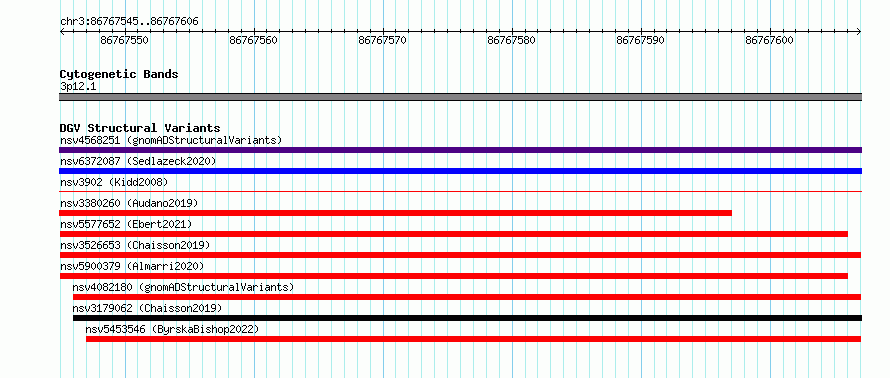
Task: Open variant nsv3902 (Kidd2008) label
Action: click(x=114, y=182)
